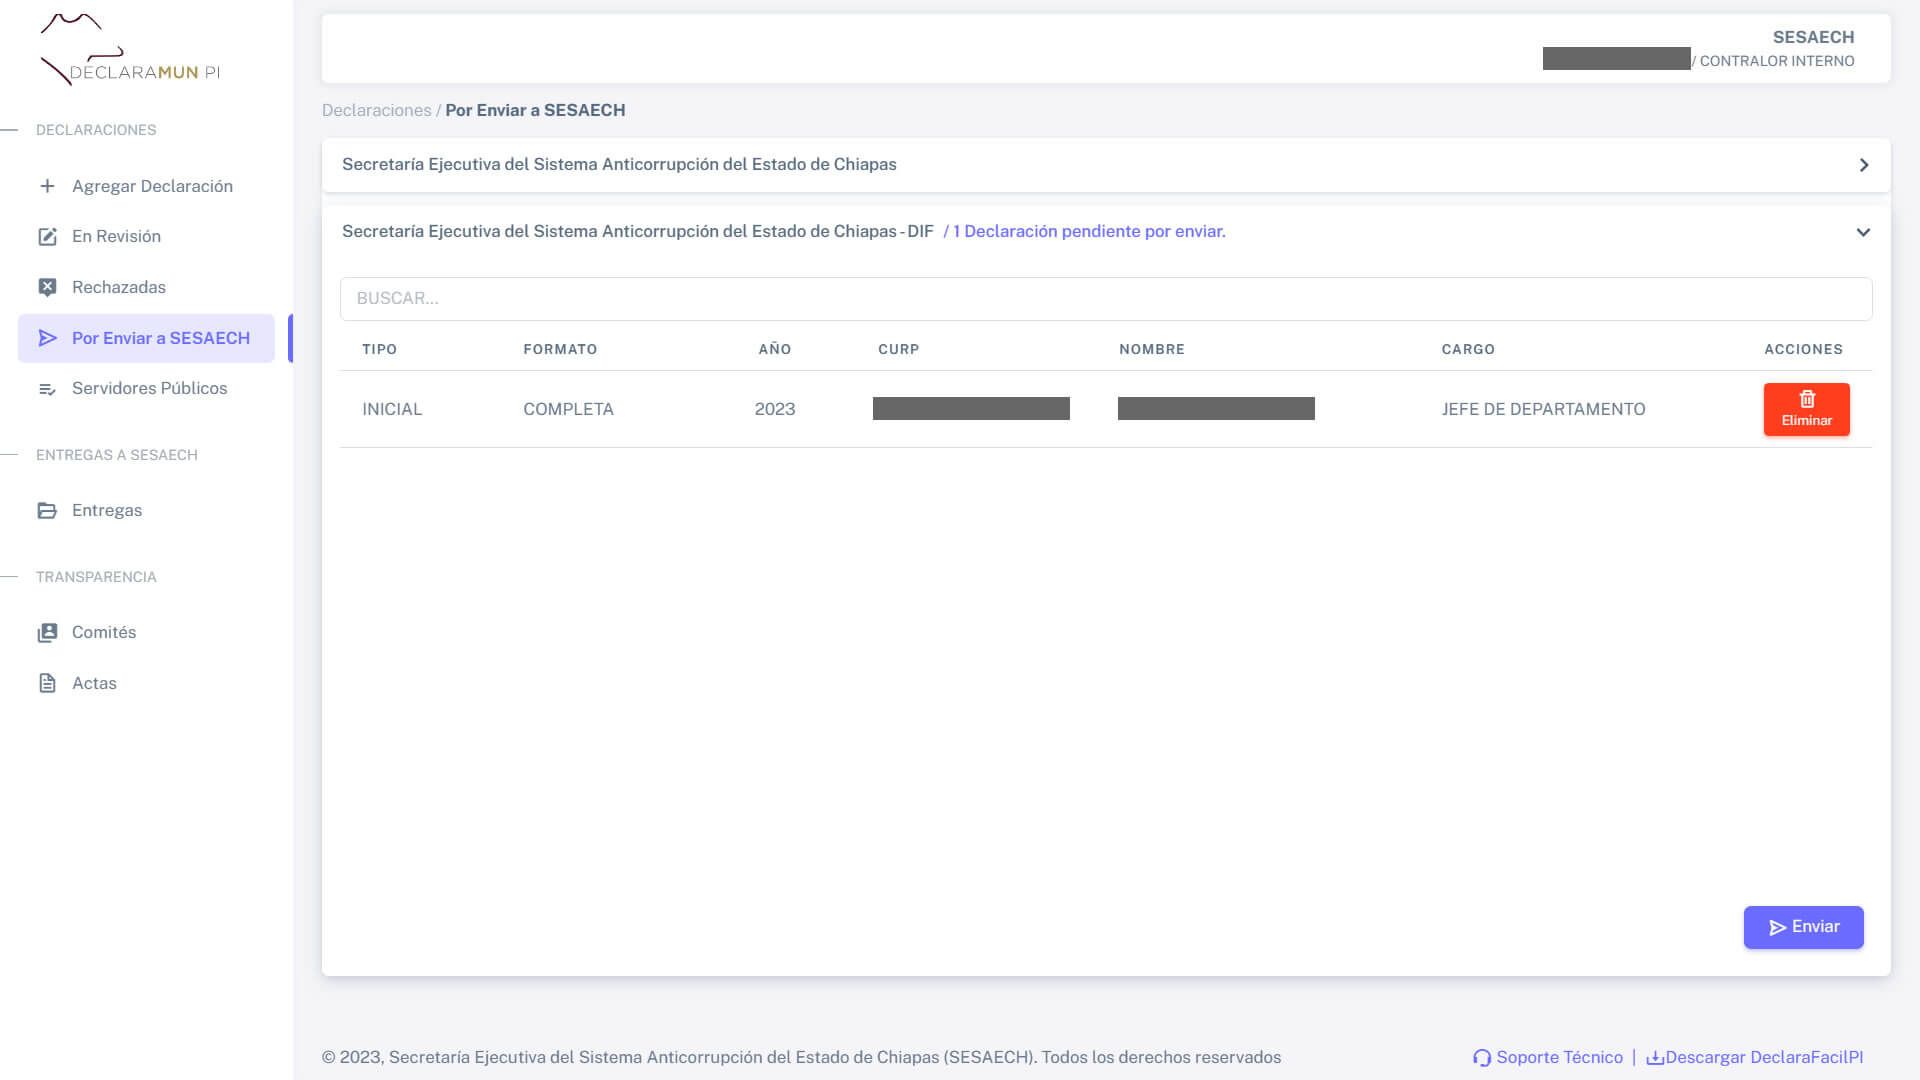Image resolution: width=1920 pixels, height=1080 pixels.
Task: Click the COMPLETA format cell
Action: [568, 410]
